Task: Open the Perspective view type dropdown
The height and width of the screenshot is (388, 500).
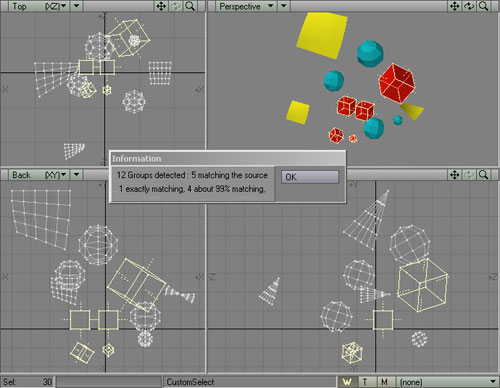Action: click(x=246, y=6)
